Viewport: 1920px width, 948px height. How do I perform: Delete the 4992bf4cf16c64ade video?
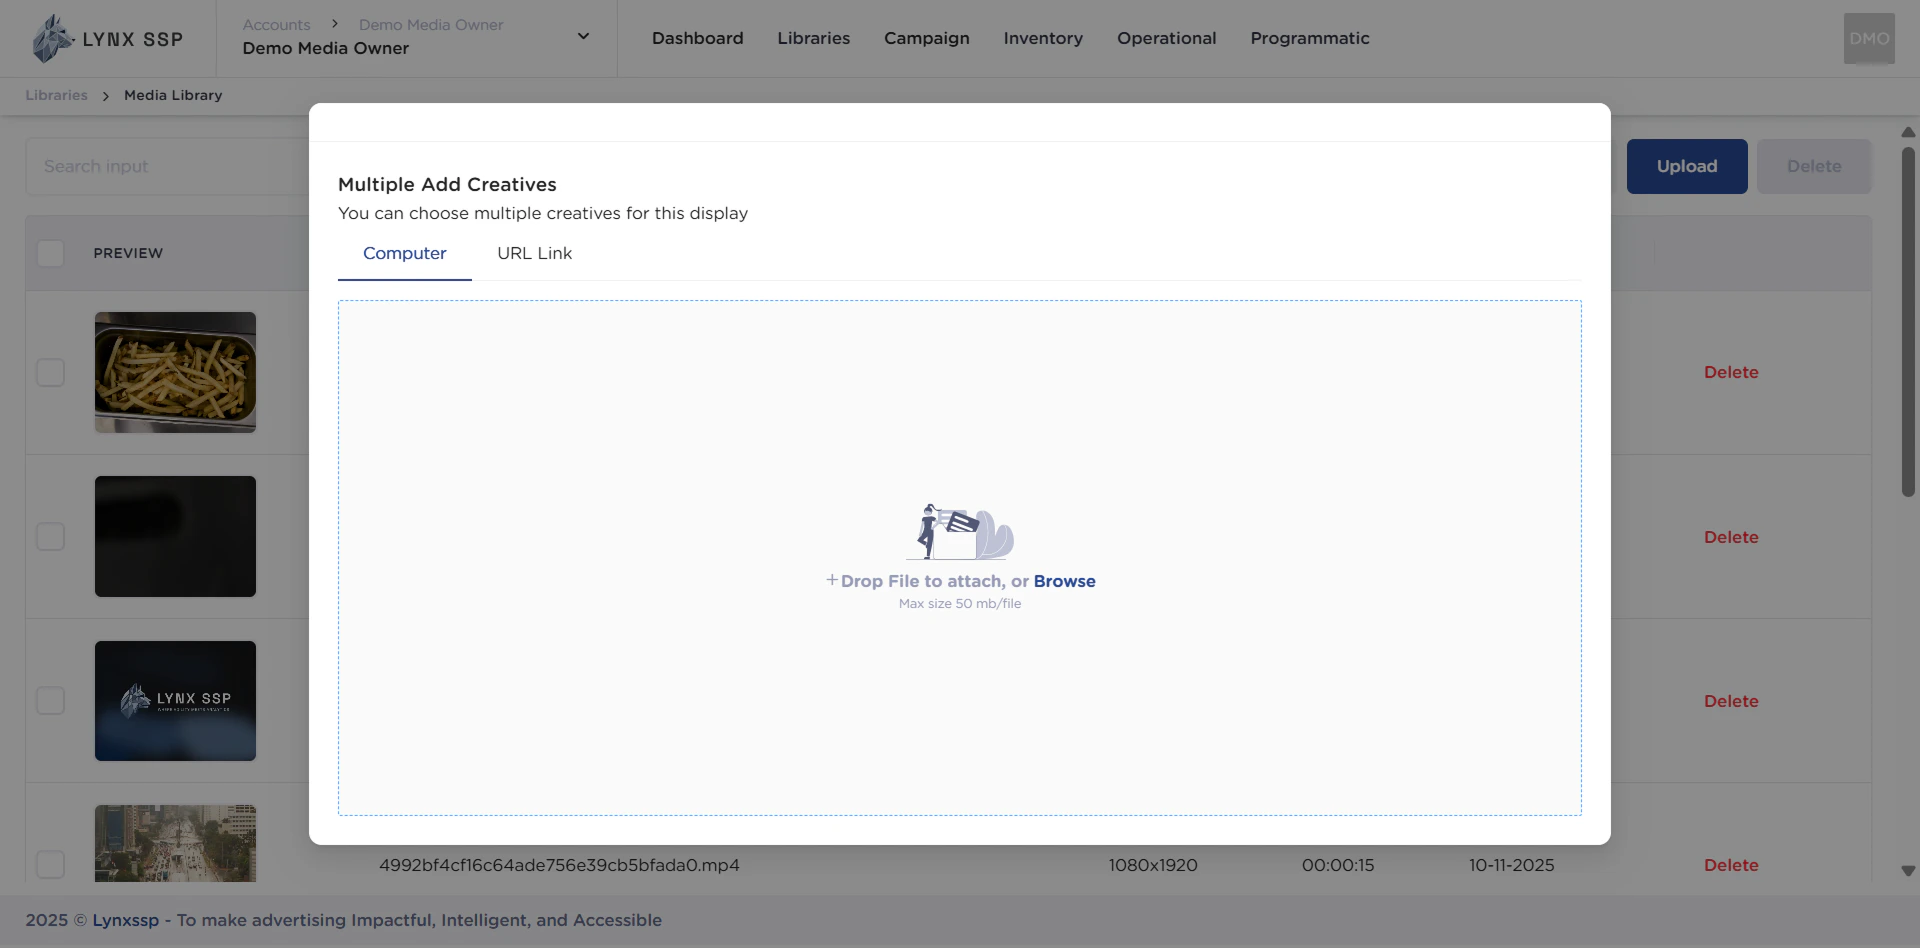1730,865
